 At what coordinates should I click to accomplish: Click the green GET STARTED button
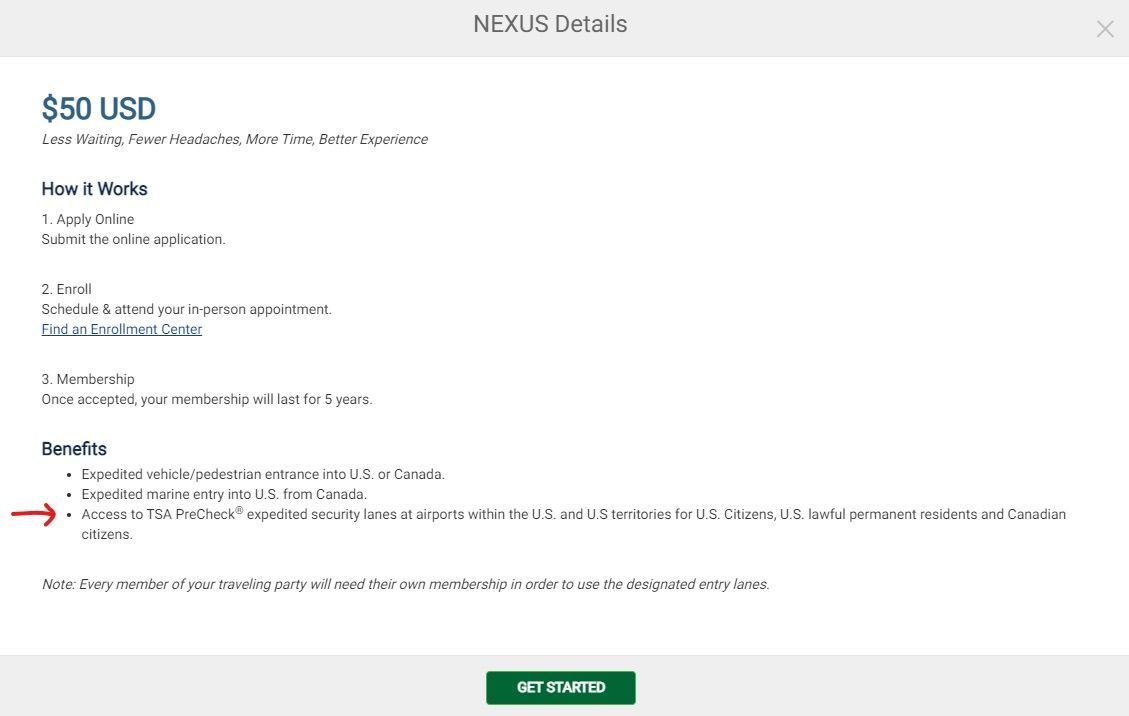point(560,687)
